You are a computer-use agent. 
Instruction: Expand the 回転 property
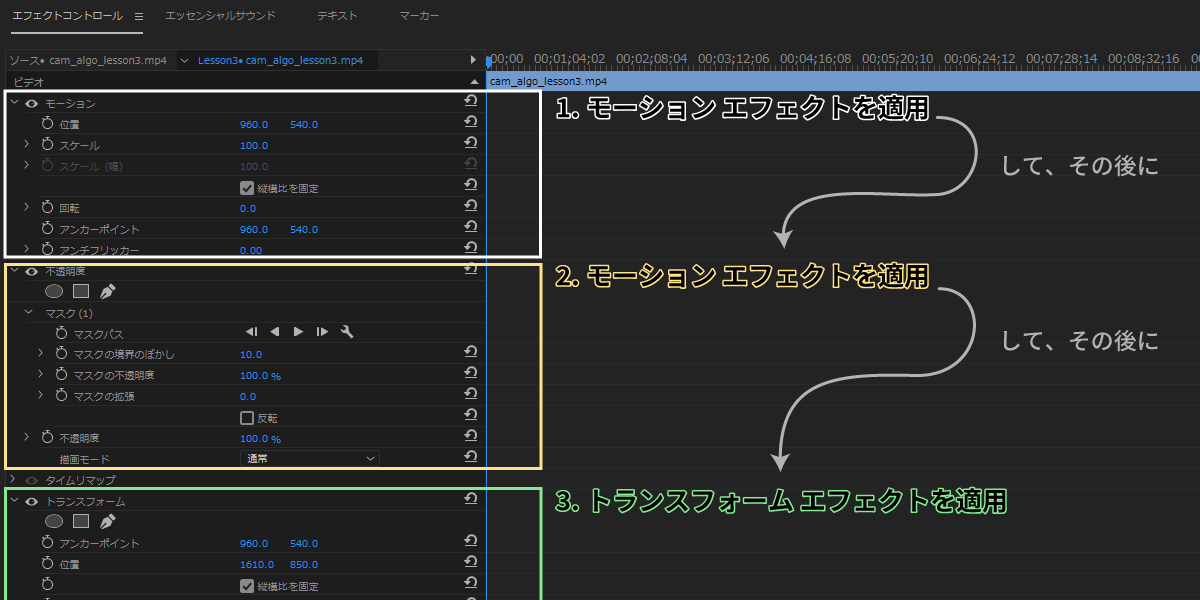point(27,207)
